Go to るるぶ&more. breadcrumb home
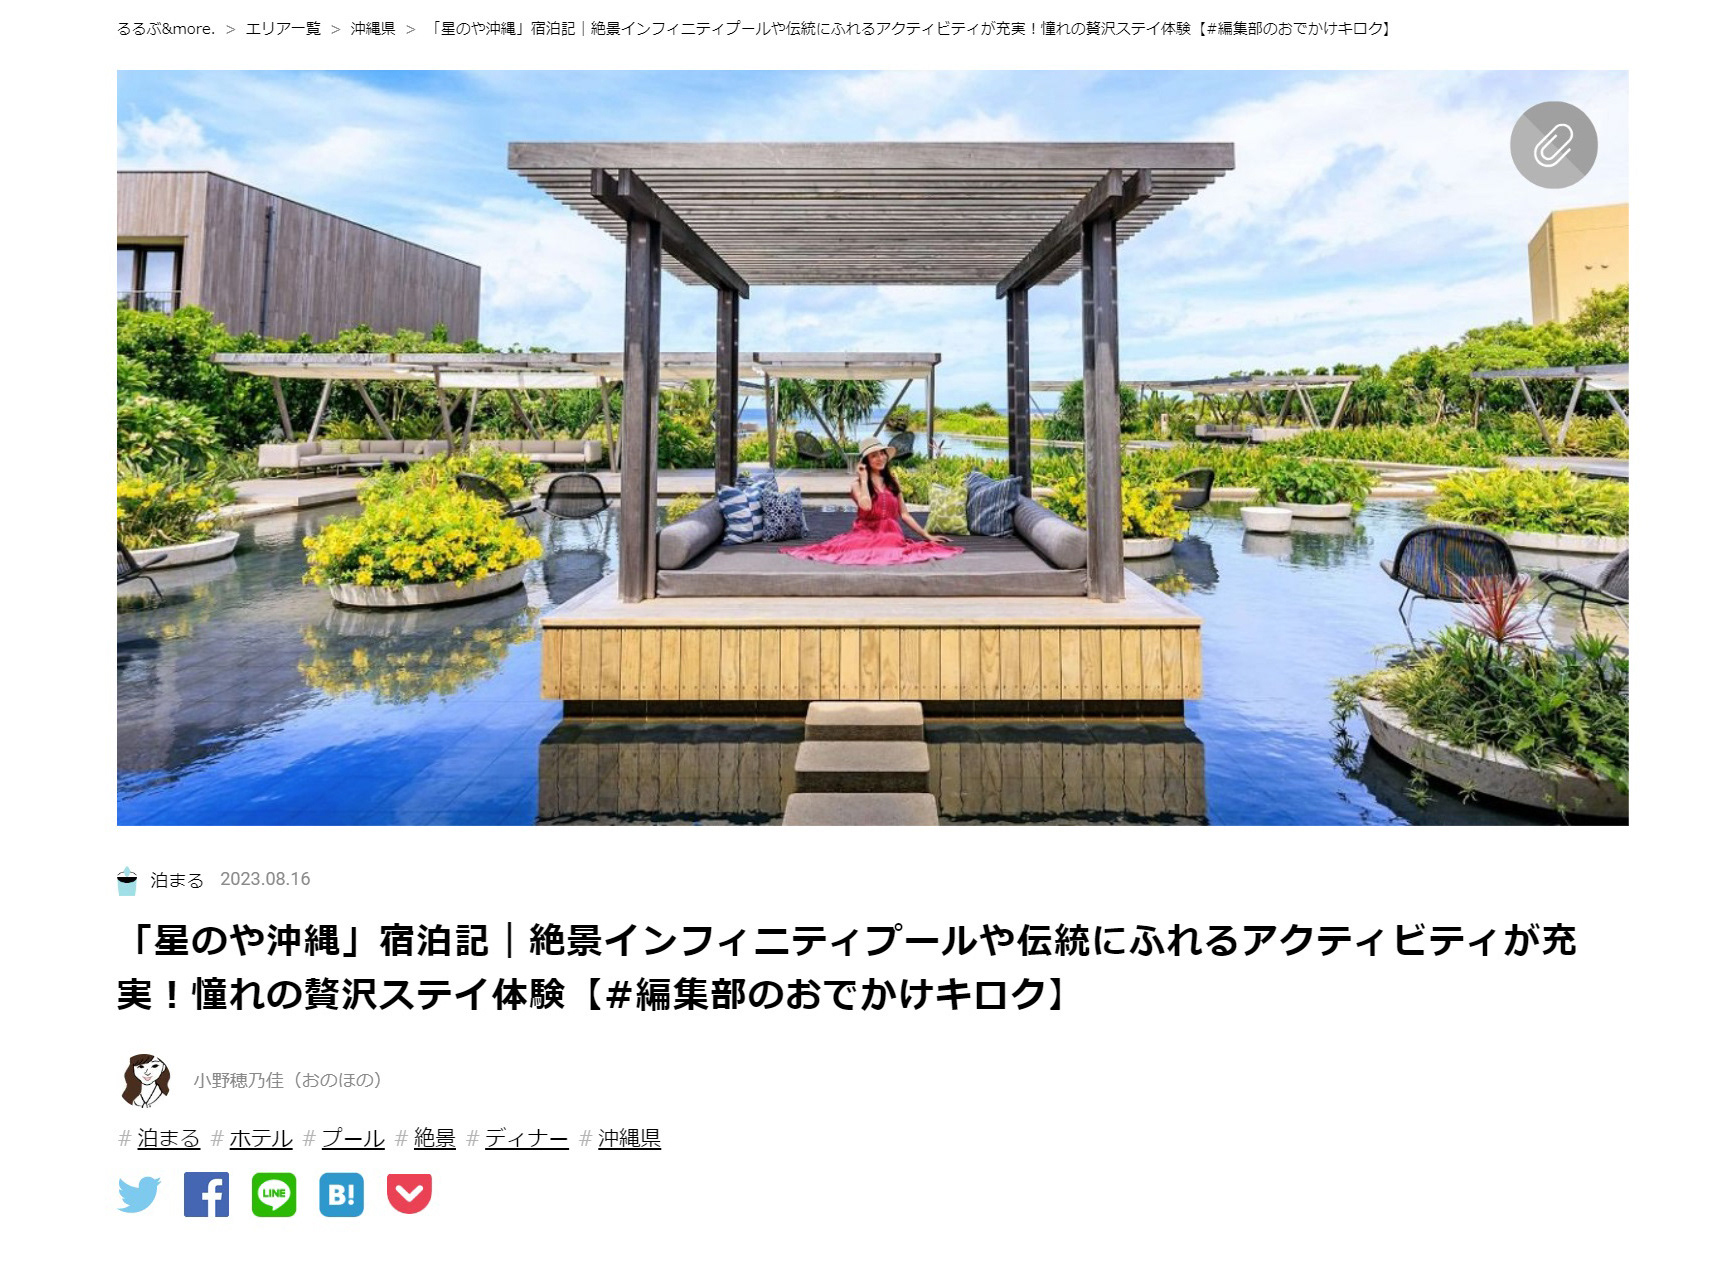The image size is (1731, 1273). pos(166,29)
